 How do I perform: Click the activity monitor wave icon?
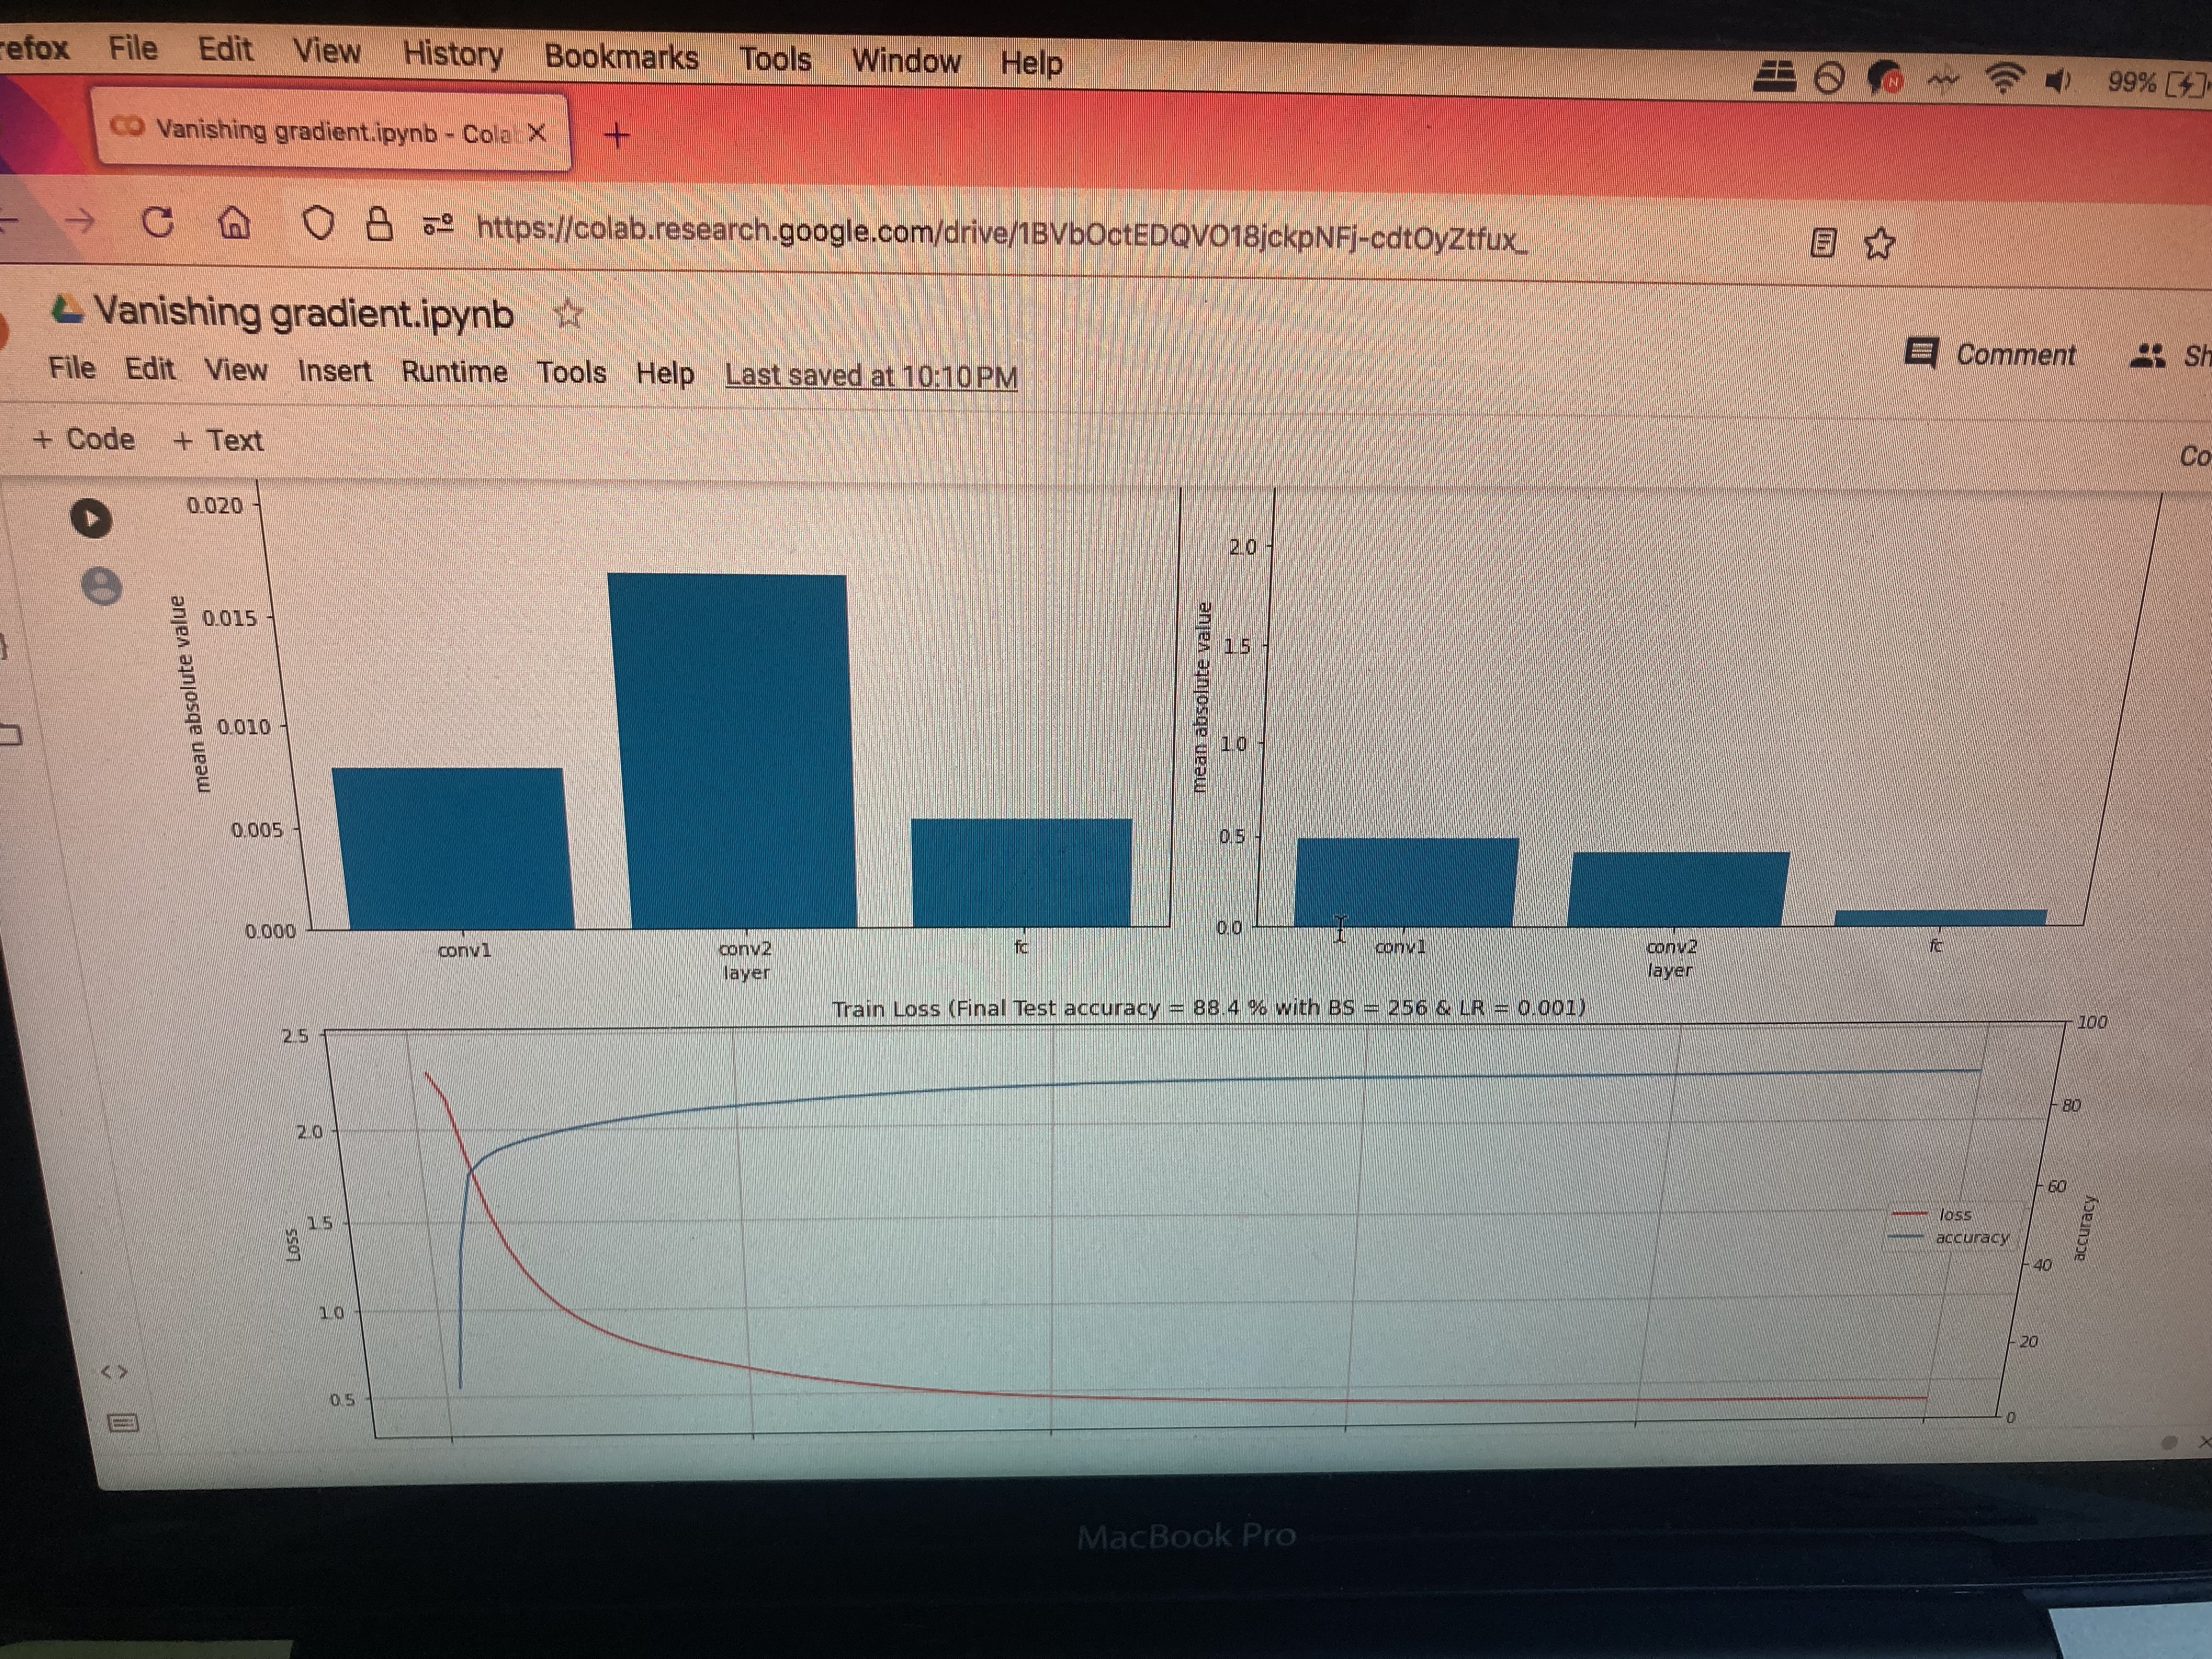click(x=1944, y=79)
